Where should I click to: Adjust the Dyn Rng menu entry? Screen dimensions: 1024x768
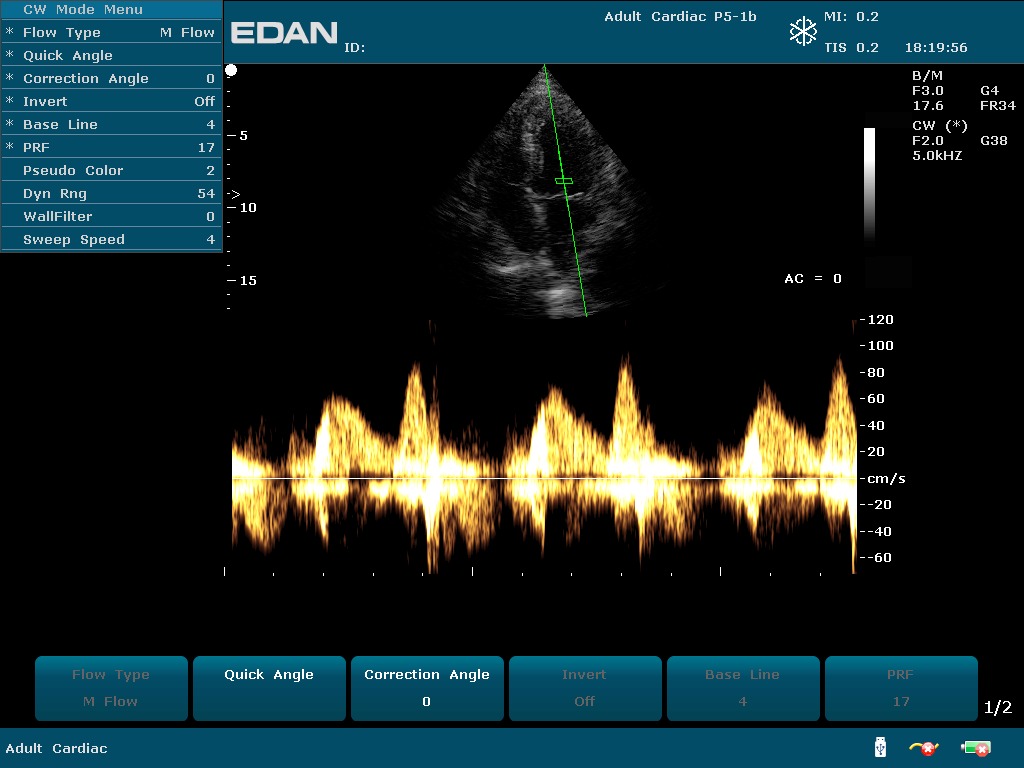(x=111, y=193)
